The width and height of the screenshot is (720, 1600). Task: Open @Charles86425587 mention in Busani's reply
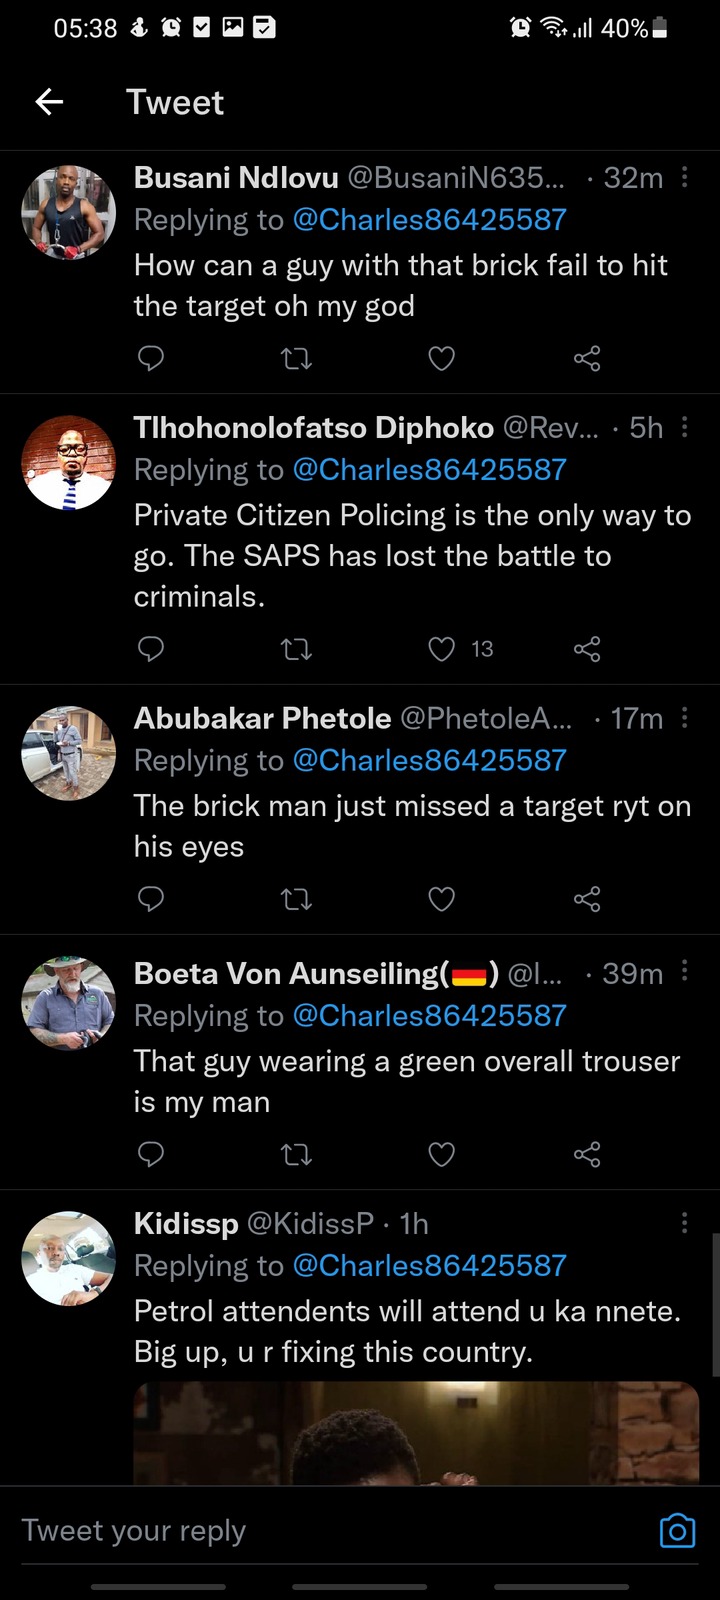click(429, 220)
